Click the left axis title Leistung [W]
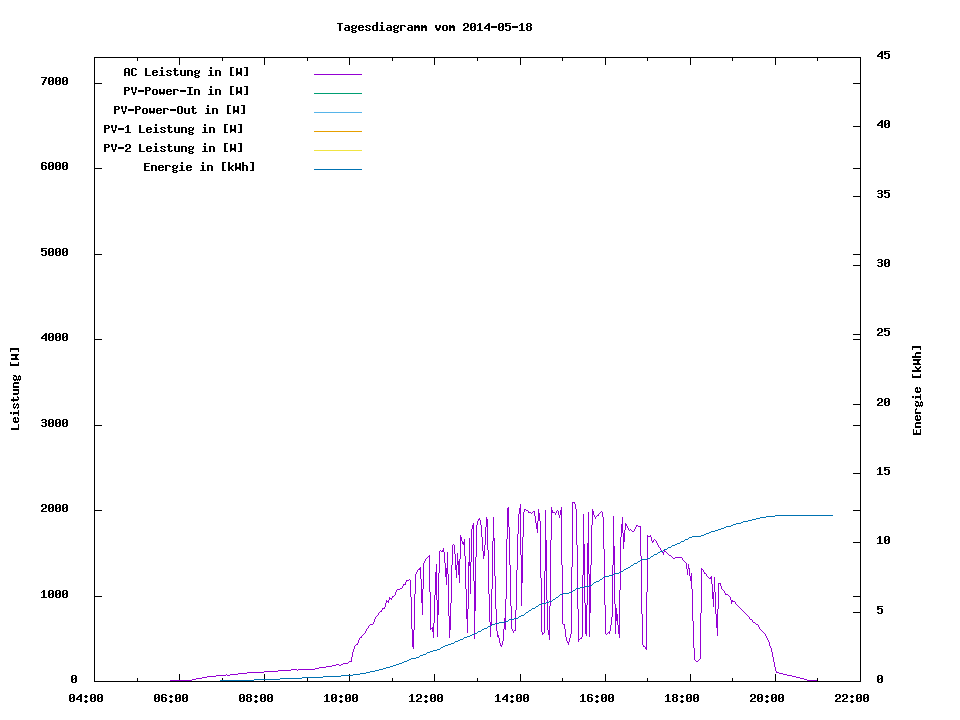Viewport: 960px width, 720px height. point(15,389)
